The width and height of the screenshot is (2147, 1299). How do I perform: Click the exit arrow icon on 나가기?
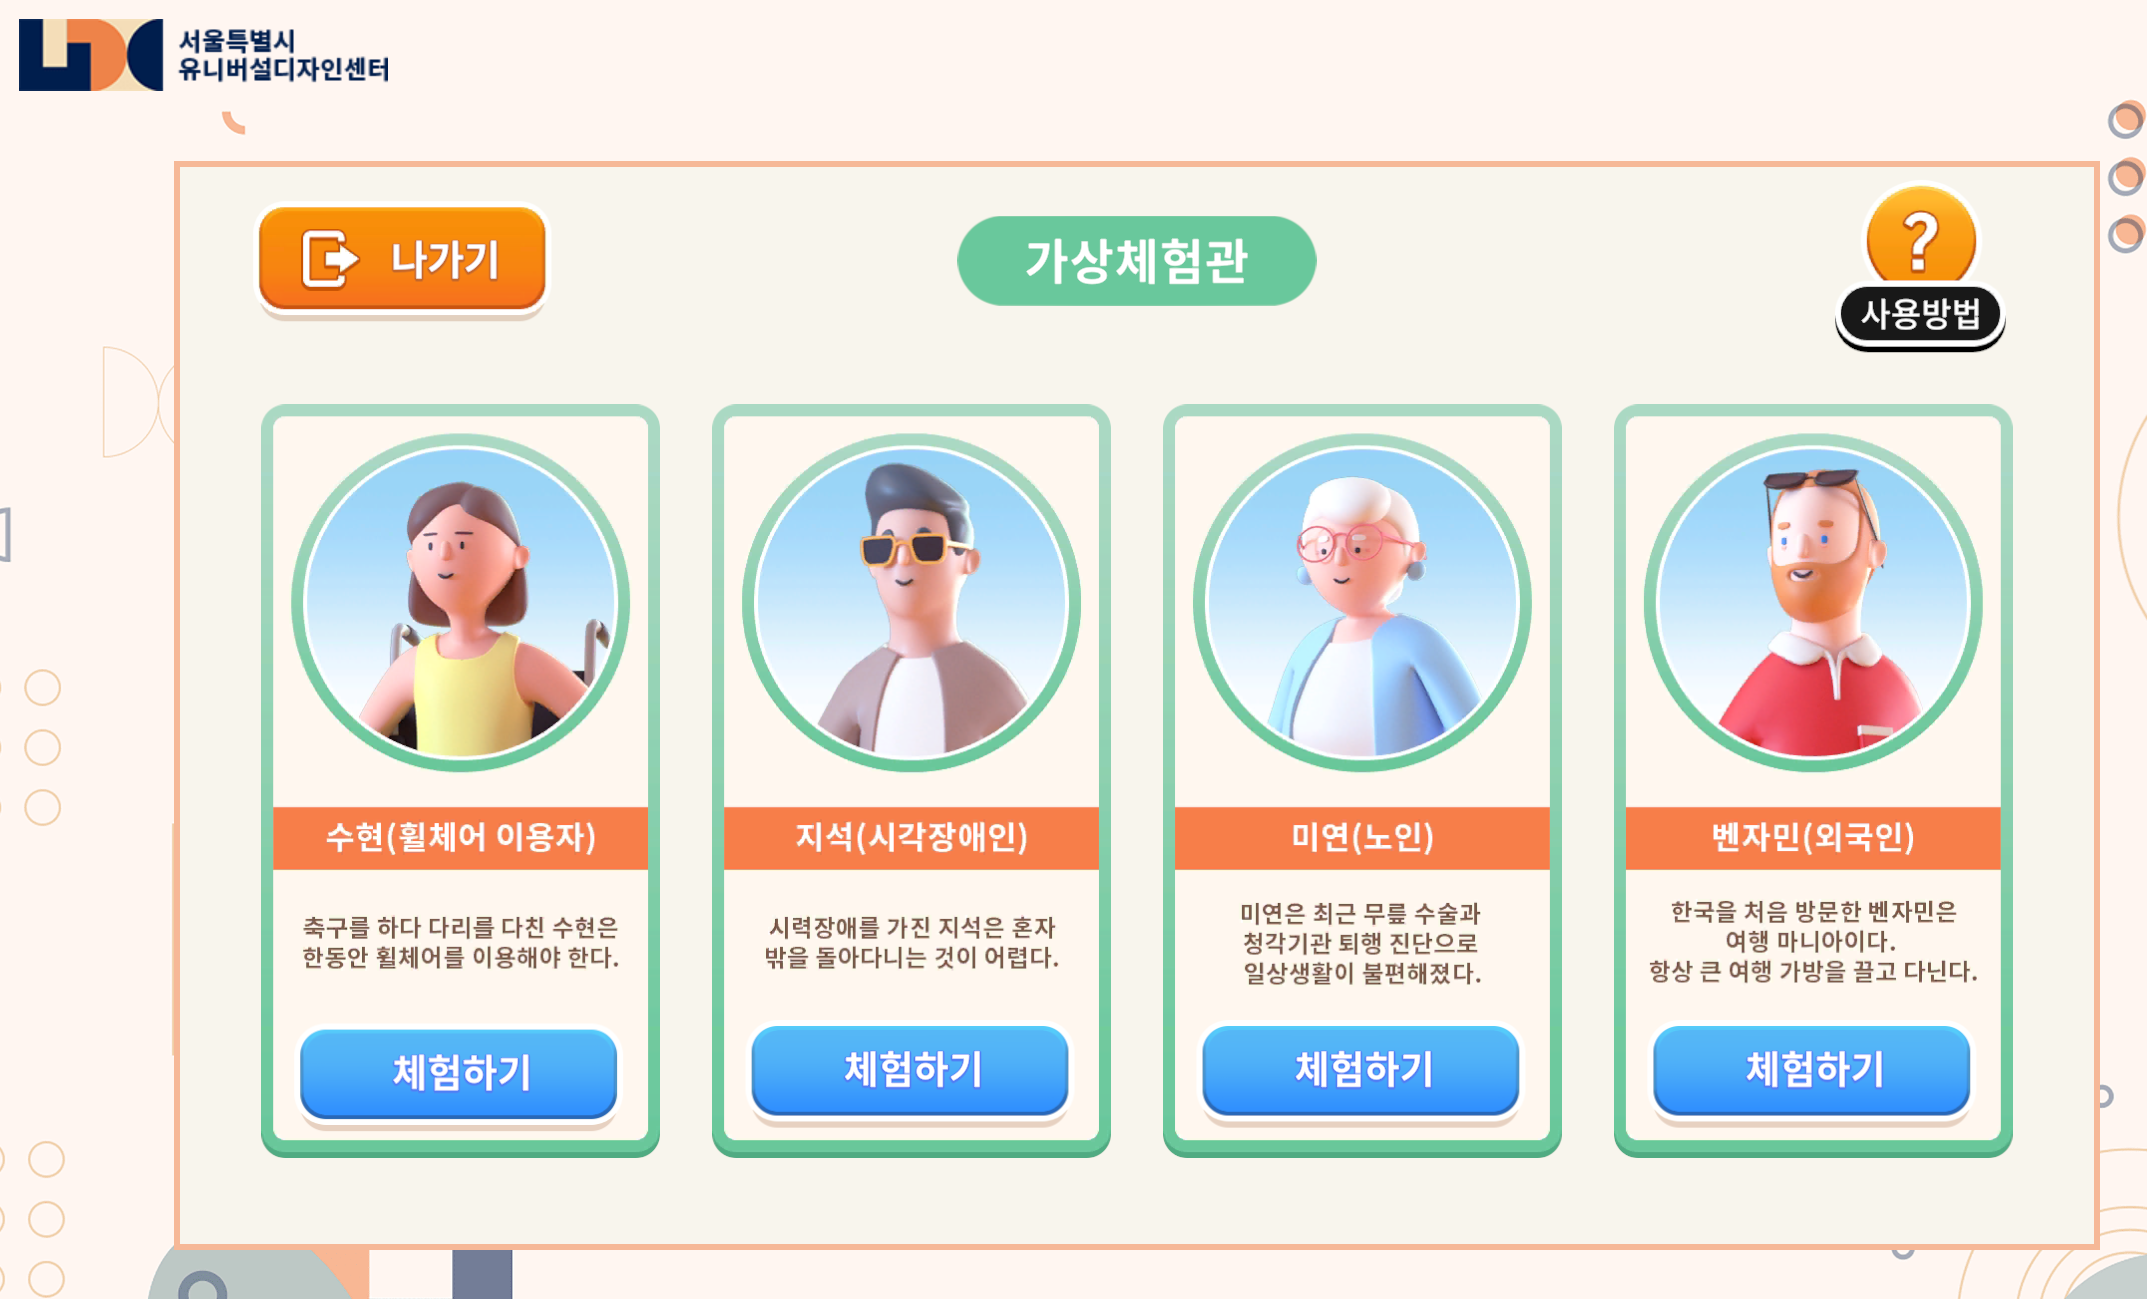[330, 259]
